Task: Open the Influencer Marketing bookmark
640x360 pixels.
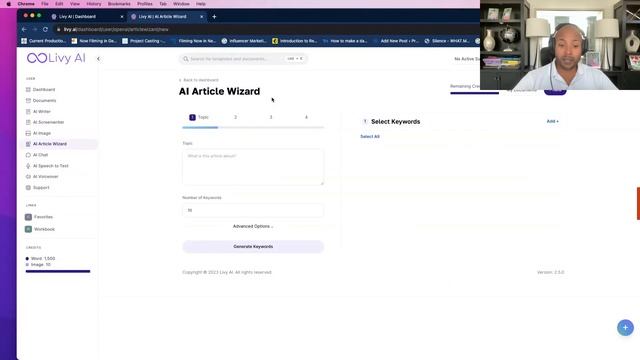Action: [x=244, y=41]
